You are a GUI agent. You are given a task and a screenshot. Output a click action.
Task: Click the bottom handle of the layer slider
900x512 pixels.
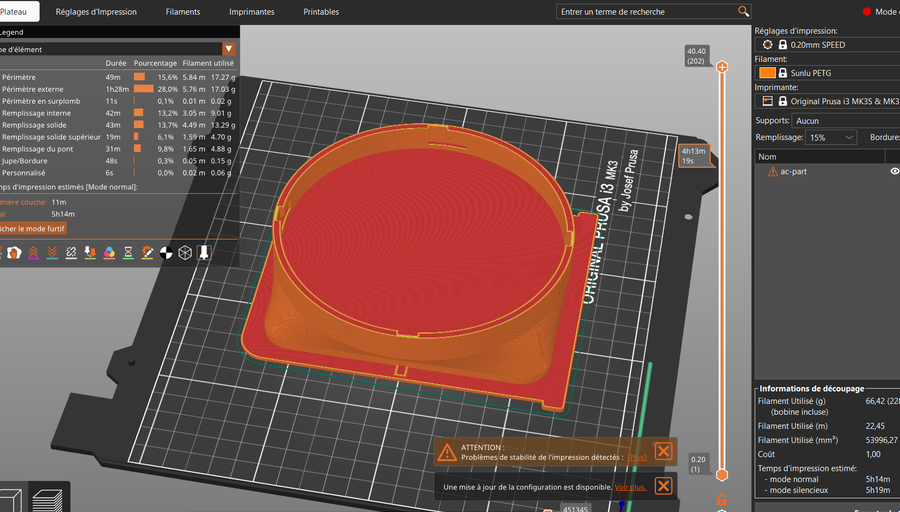(722, 475)
